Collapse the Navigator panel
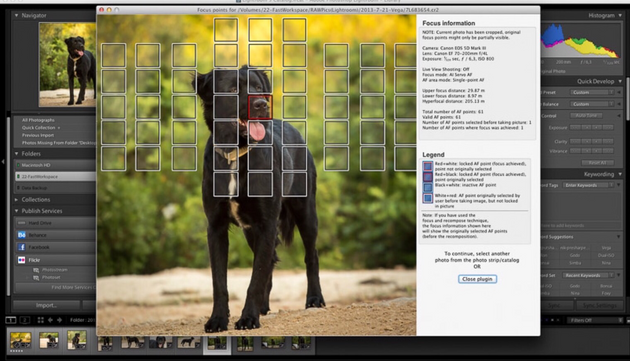 coord(16,15)
